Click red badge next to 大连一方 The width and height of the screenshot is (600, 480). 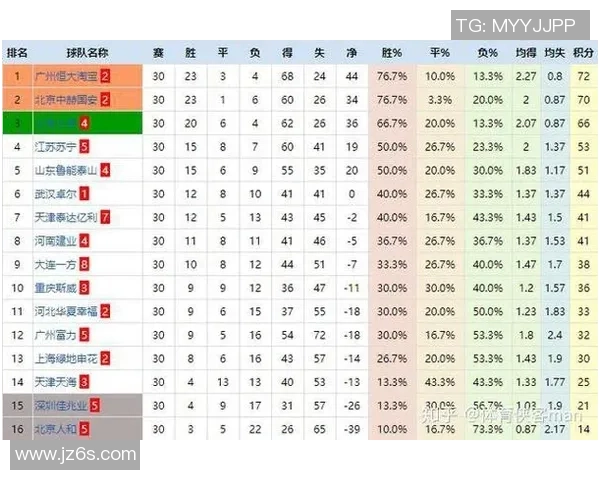tap(84, 264)
